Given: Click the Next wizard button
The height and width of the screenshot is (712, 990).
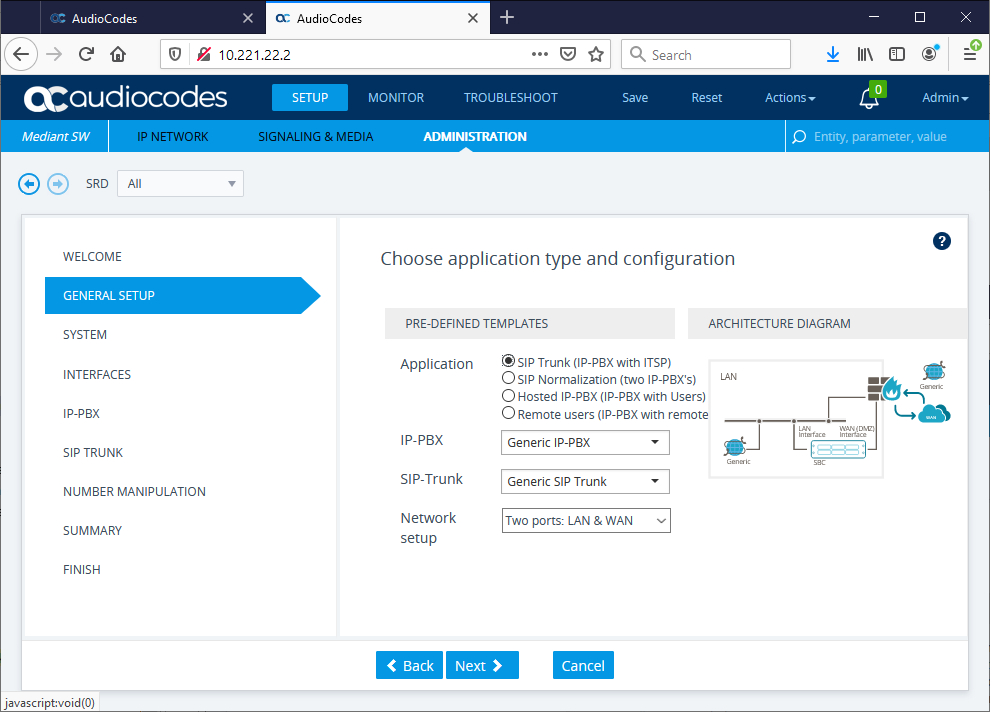Looking at the screenshot, I should pyautogui.click(x=482, y=665).
